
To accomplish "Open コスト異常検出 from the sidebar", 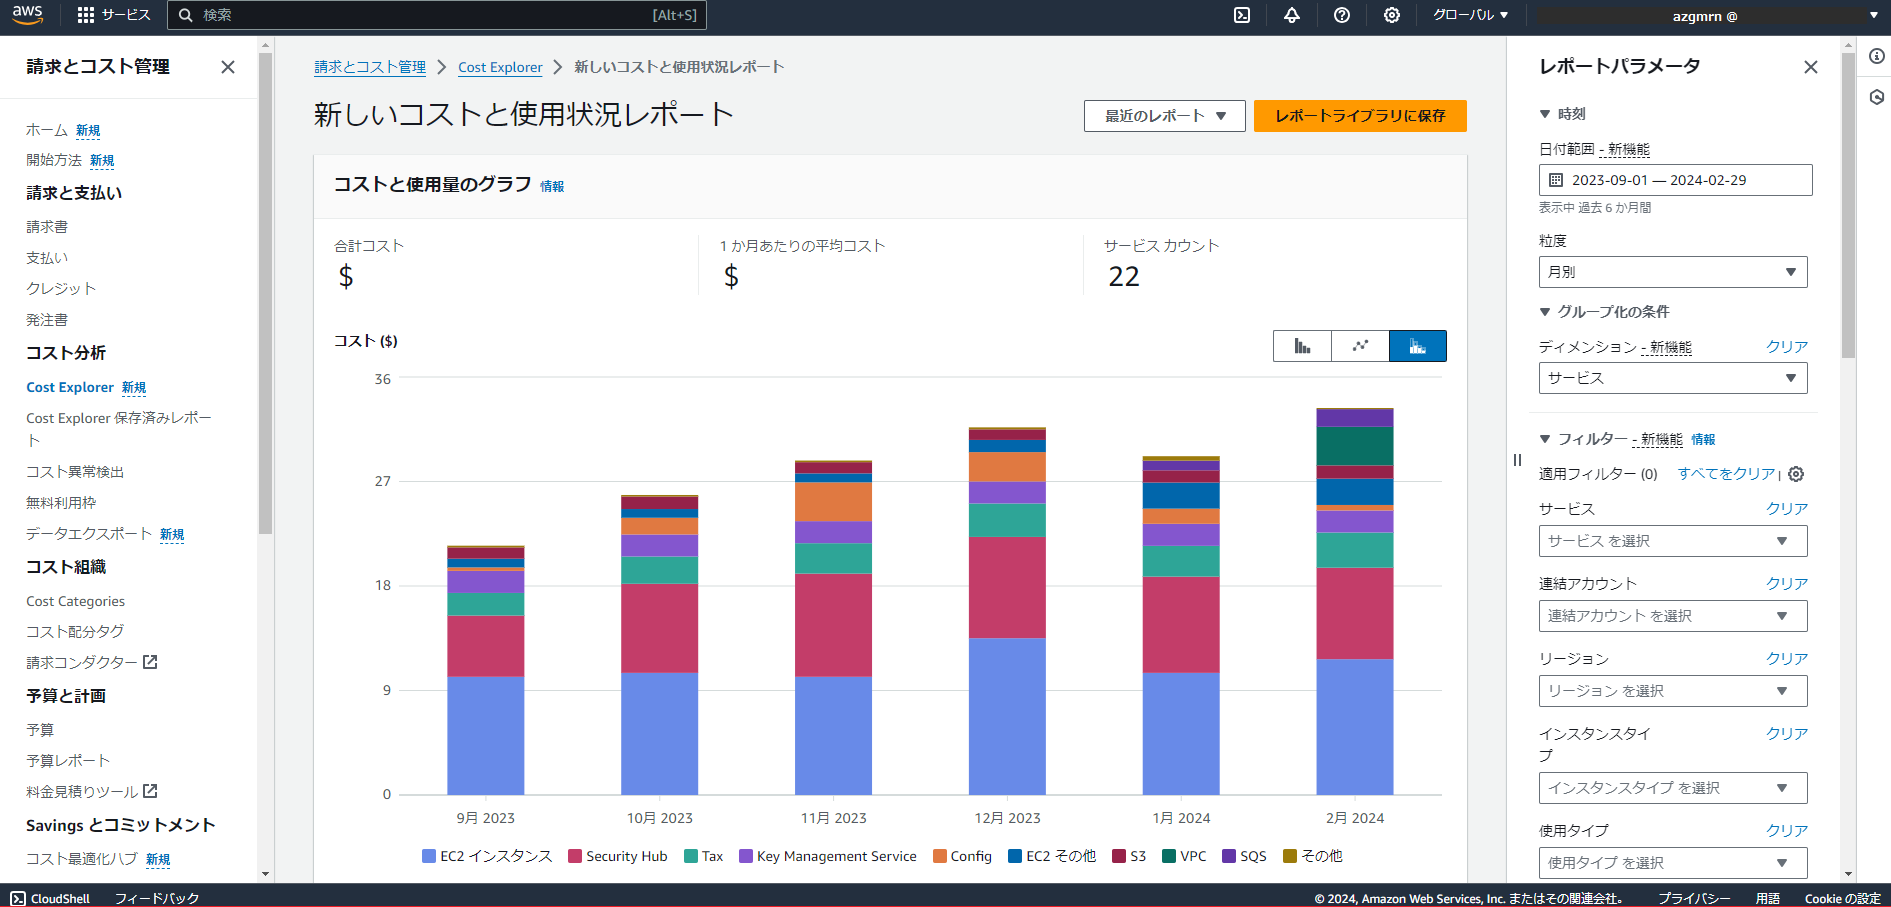I will [75, 471].
